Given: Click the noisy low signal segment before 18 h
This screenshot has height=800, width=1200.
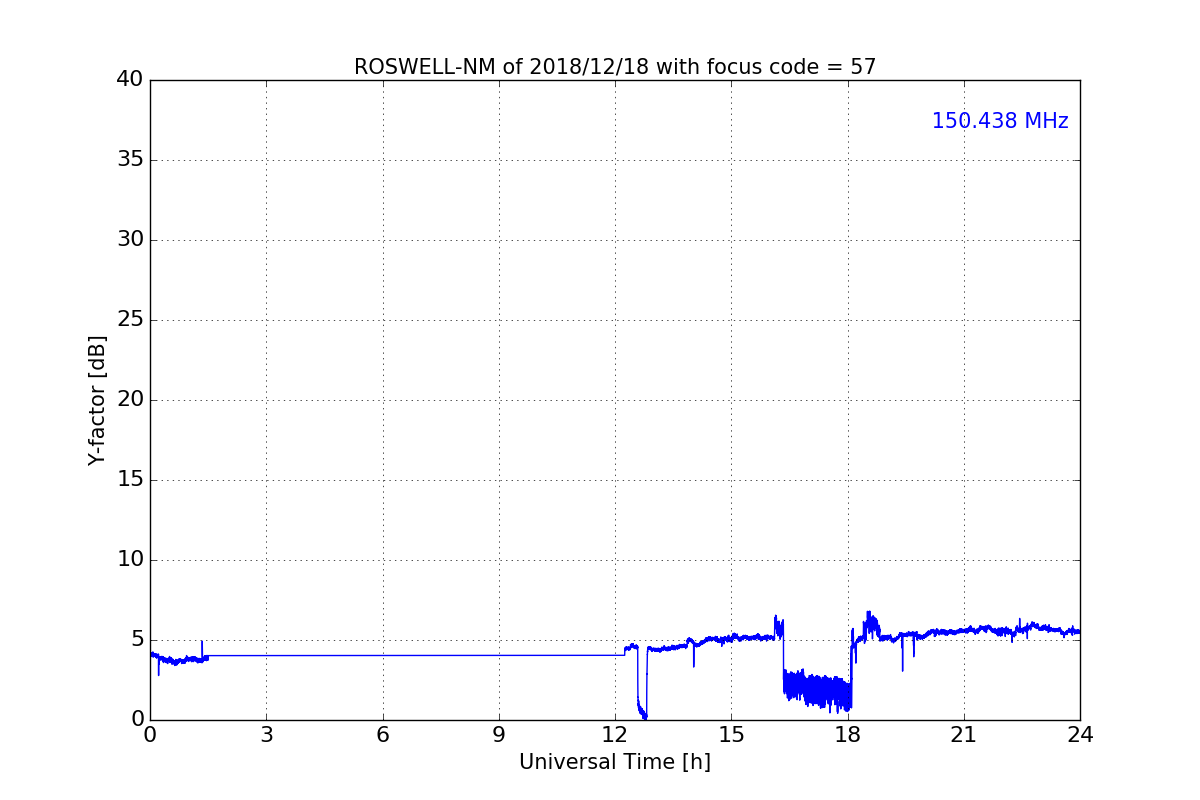Looking at the screenshot, I should point(817,690).
